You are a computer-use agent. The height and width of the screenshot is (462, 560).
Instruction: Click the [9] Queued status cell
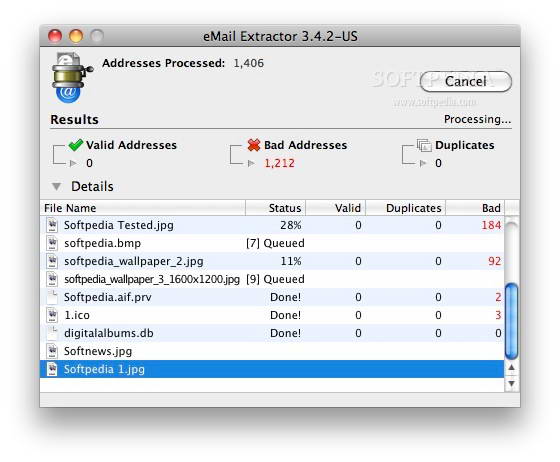pos(275,279)
